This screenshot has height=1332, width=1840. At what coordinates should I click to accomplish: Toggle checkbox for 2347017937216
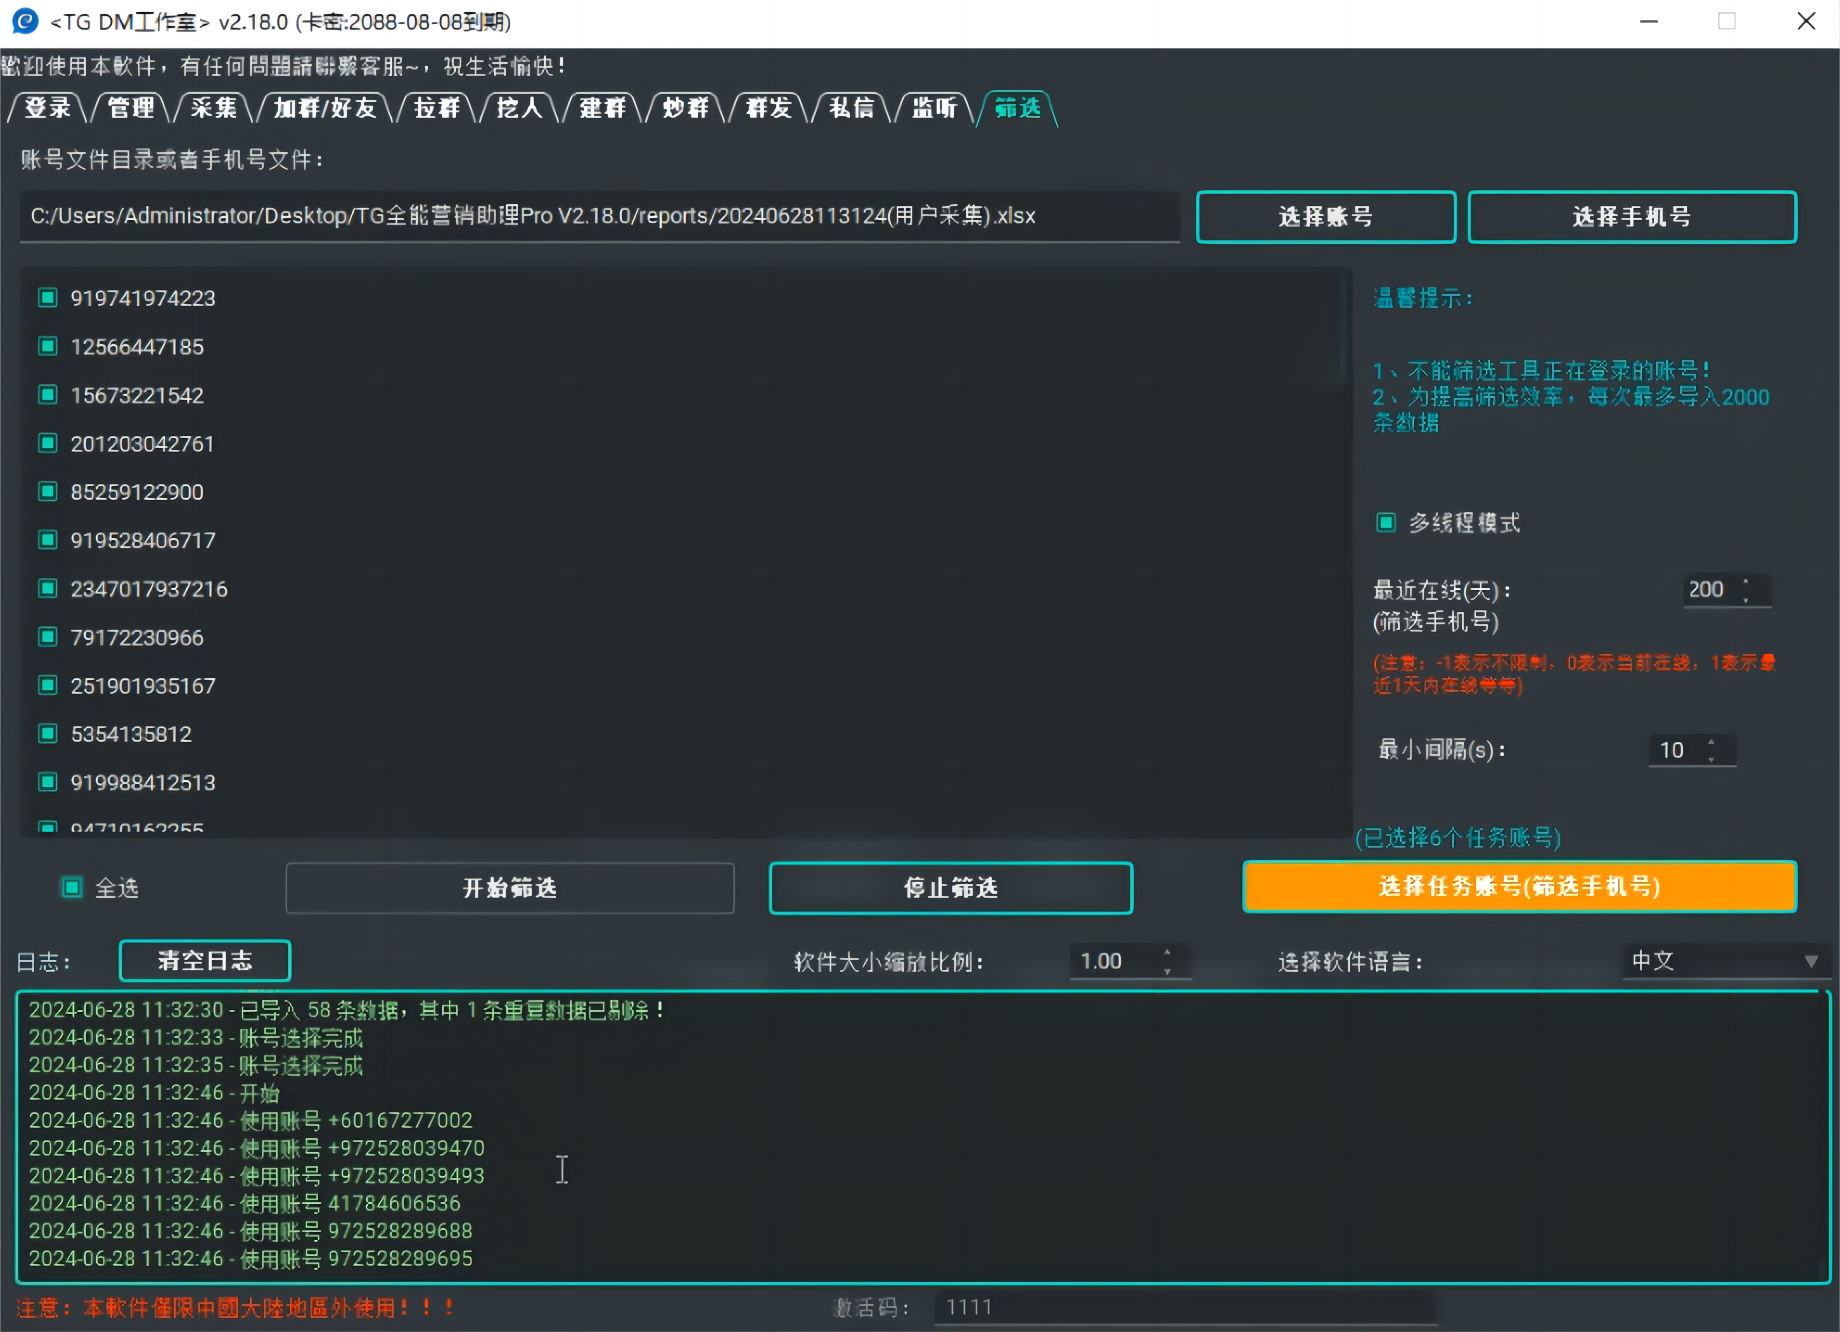click(47, 588)
